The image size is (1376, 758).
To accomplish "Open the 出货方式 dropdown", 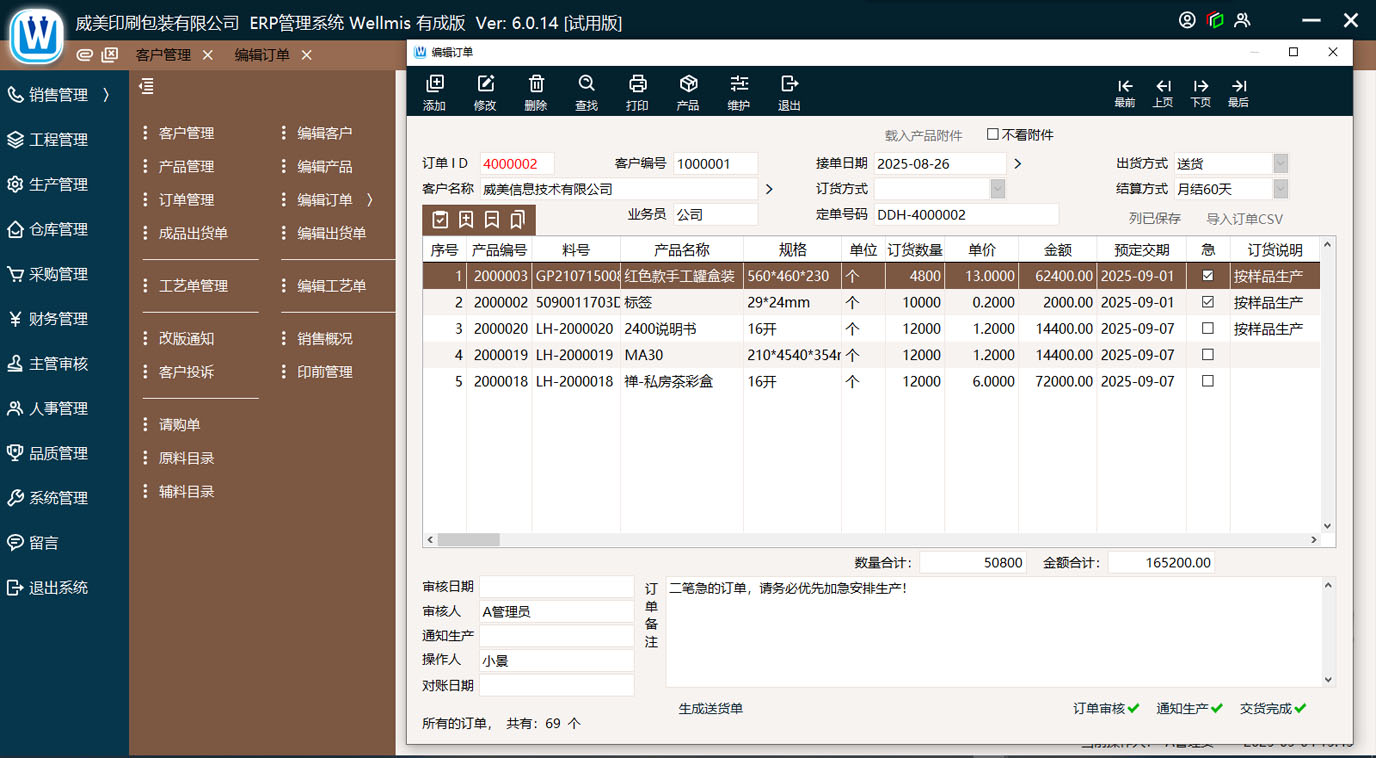I will (x=1280, y=163).
